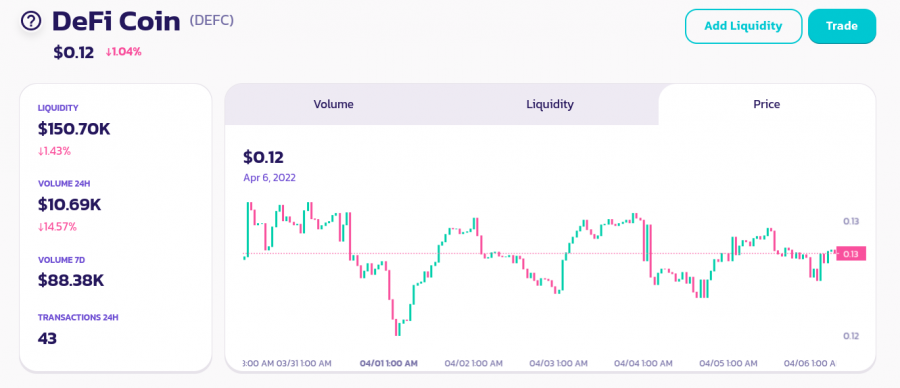Viewport: 900px width, 388px height.
Task: Click the Trade button
Action: tap(841, 26)
